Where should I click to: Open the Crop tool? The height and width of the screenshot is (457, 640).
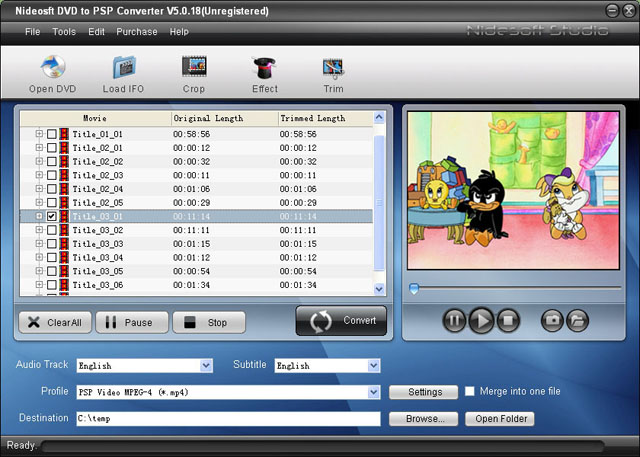pyautogui.click(x=193, y=71)
